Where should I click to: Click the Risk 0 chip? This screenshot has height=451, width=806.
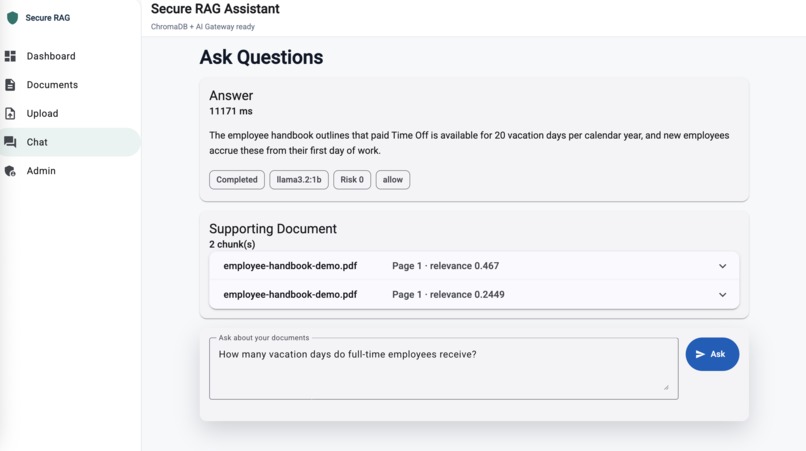(x=352, y=179)
